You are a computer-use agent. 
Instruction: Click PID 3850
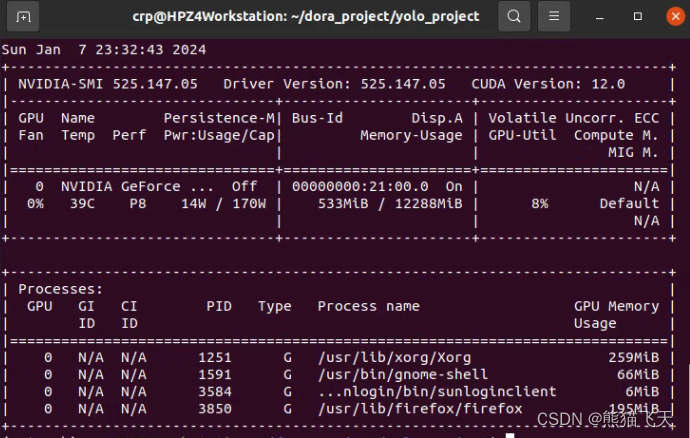tap(215, 409)
